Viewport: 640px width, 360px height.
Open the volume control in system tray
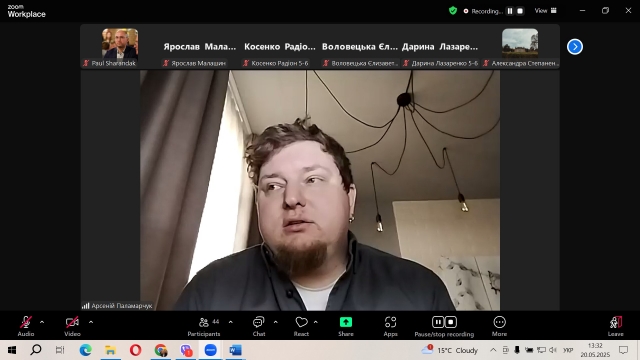pyautogui.click(x=553, y=350)
